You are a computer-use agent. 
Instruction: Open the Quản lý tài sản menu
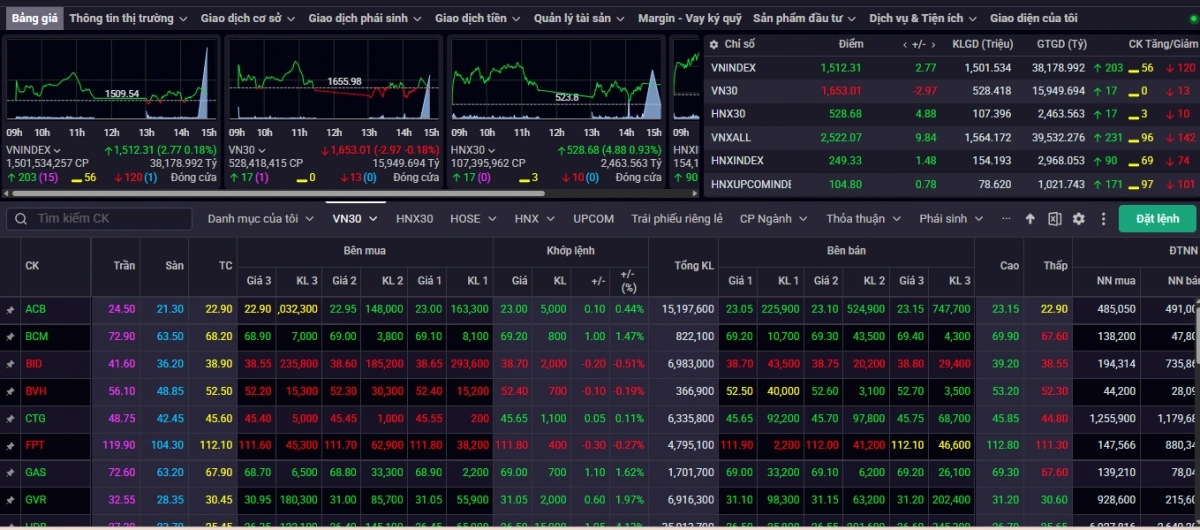580,18
